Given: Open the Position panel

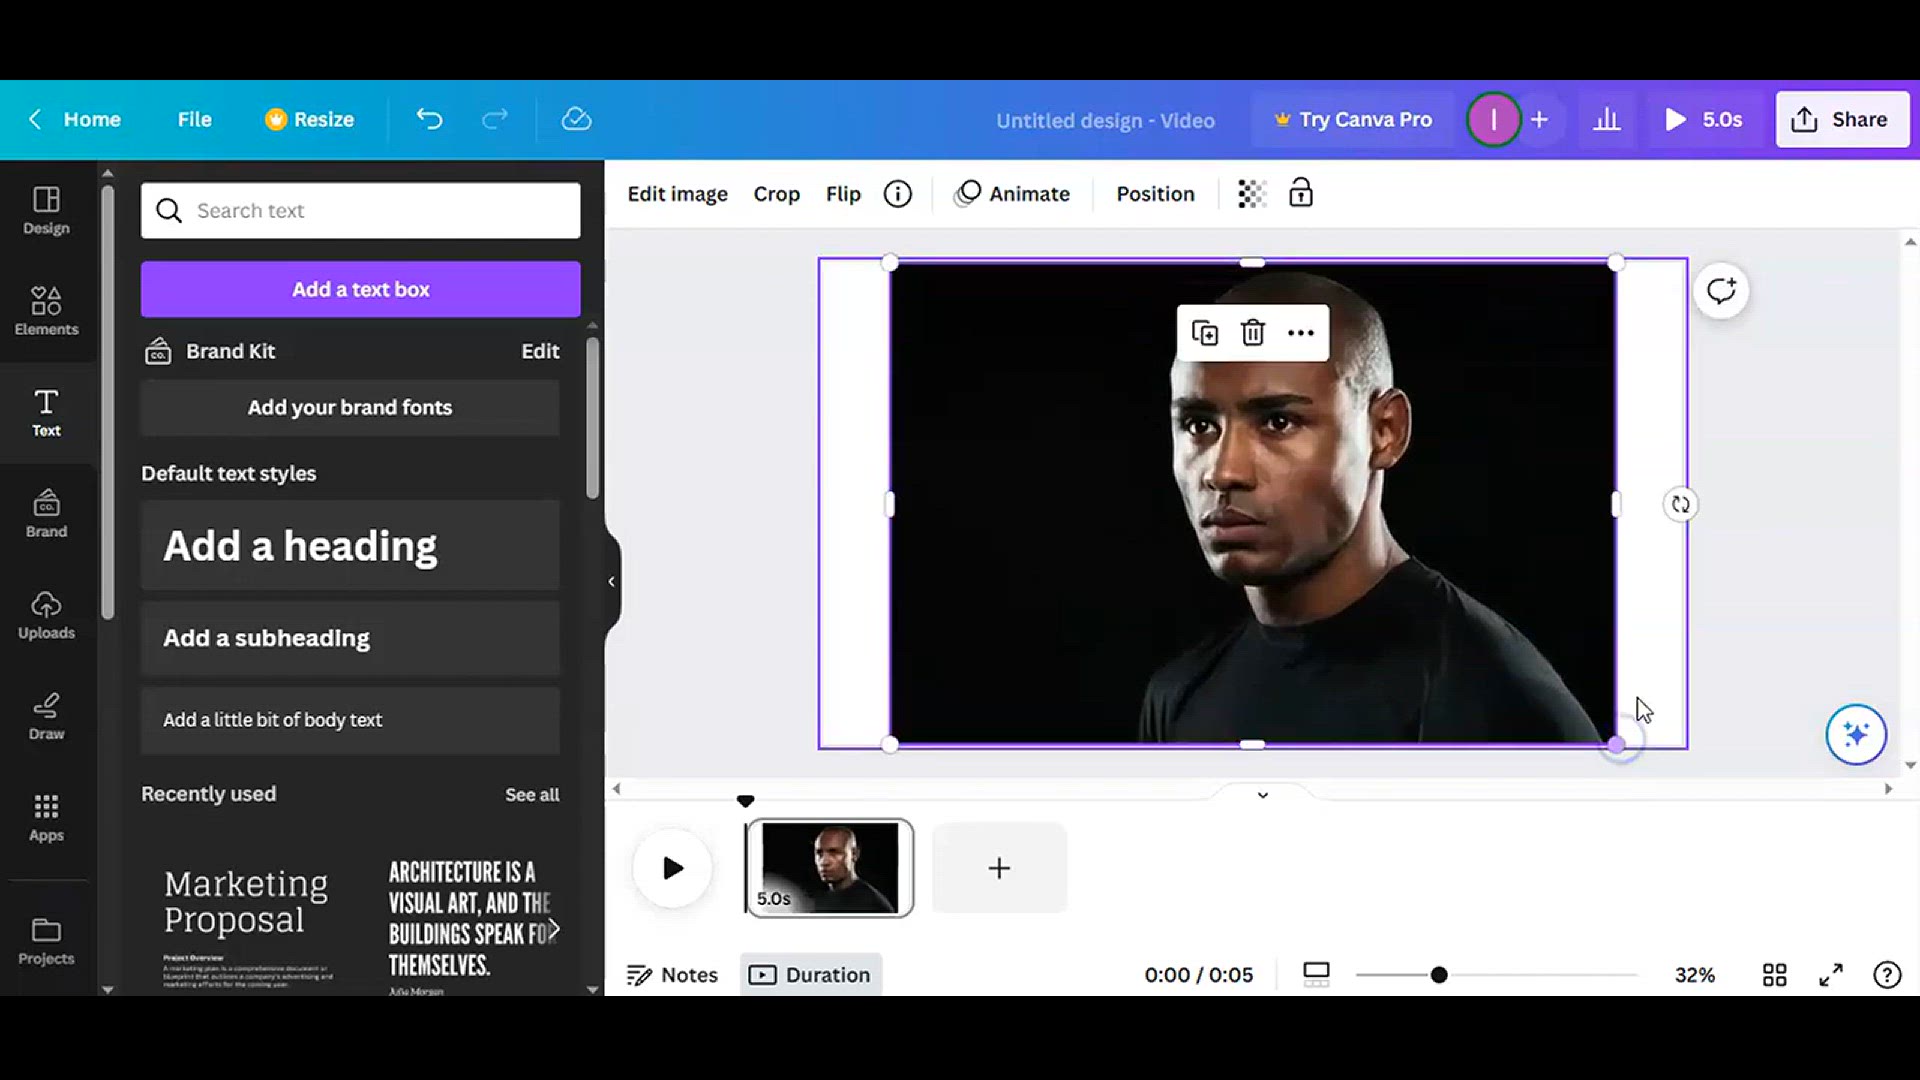Looking at the screenshot, I should [x=1155, y=194].
